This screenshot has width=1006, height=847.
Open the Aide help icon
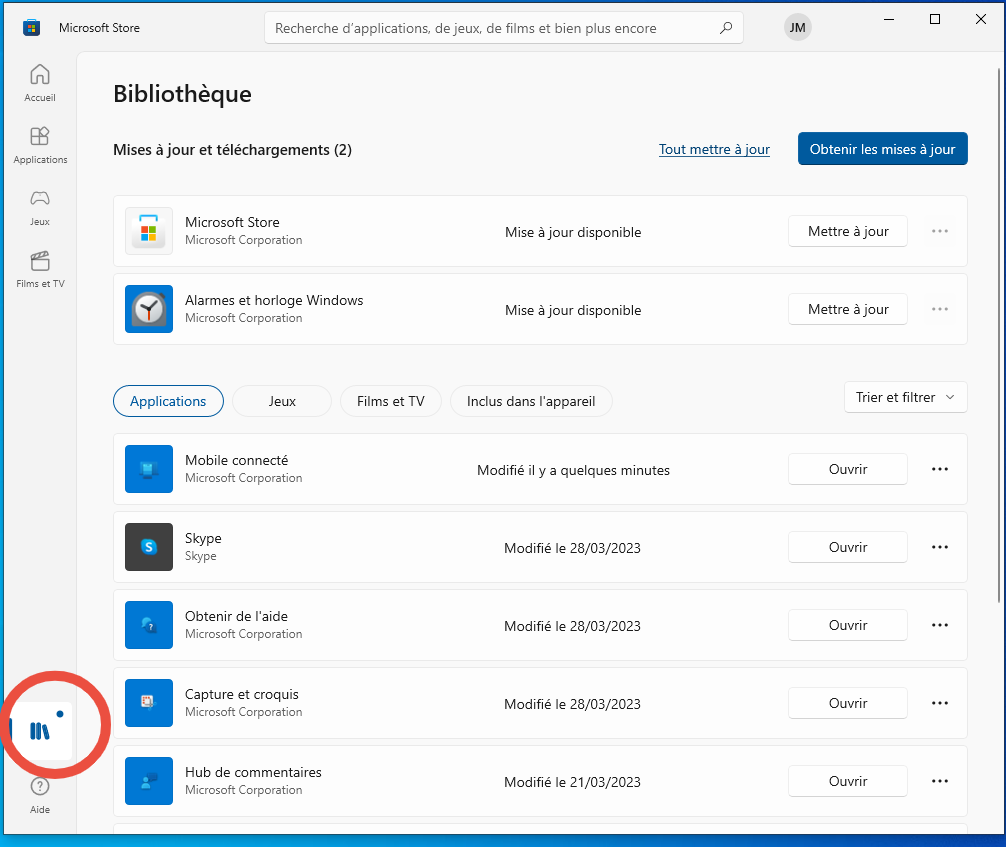pos(40,796)
